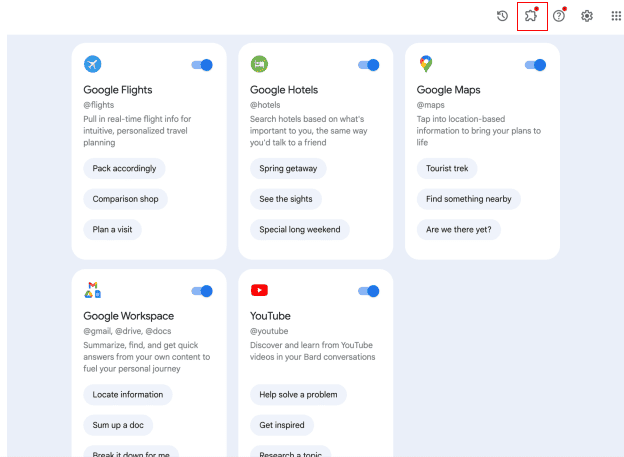The height and width of the screenshot is (457, 624).
Task: Turn off the Google Maps extension
Action: [x=535, y=65]
